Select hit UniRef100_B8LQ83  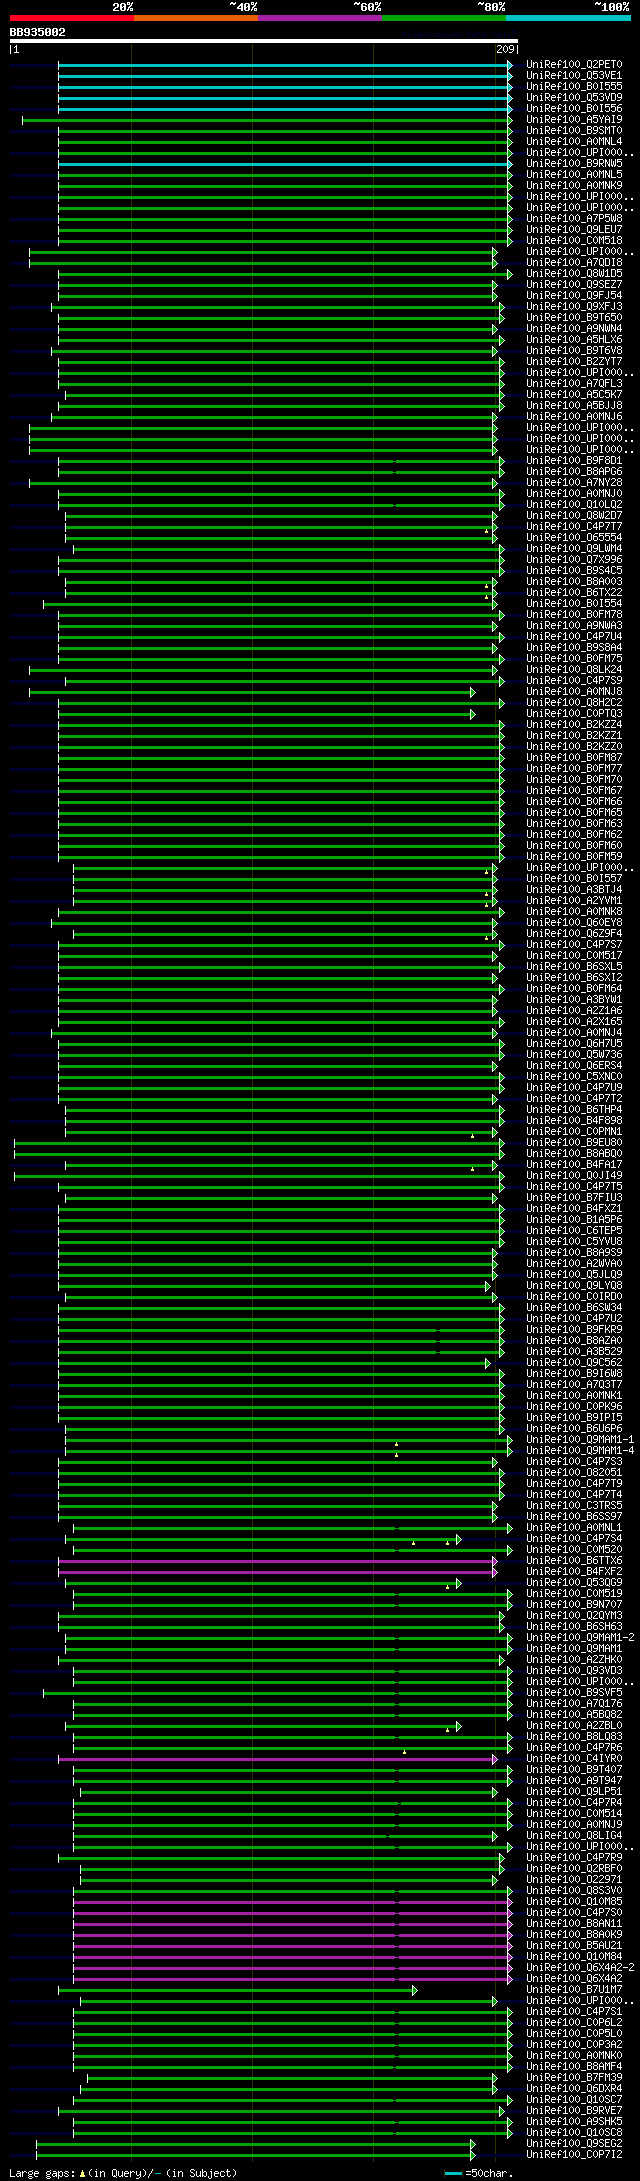[x=574, y=1737]
